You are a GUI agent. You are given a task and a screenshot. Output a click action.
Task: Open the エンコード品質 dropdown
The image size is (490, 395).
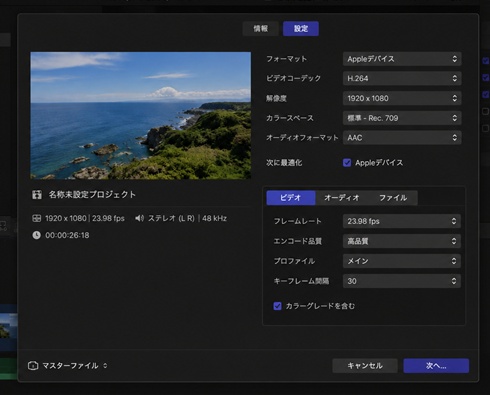[402, 241]
